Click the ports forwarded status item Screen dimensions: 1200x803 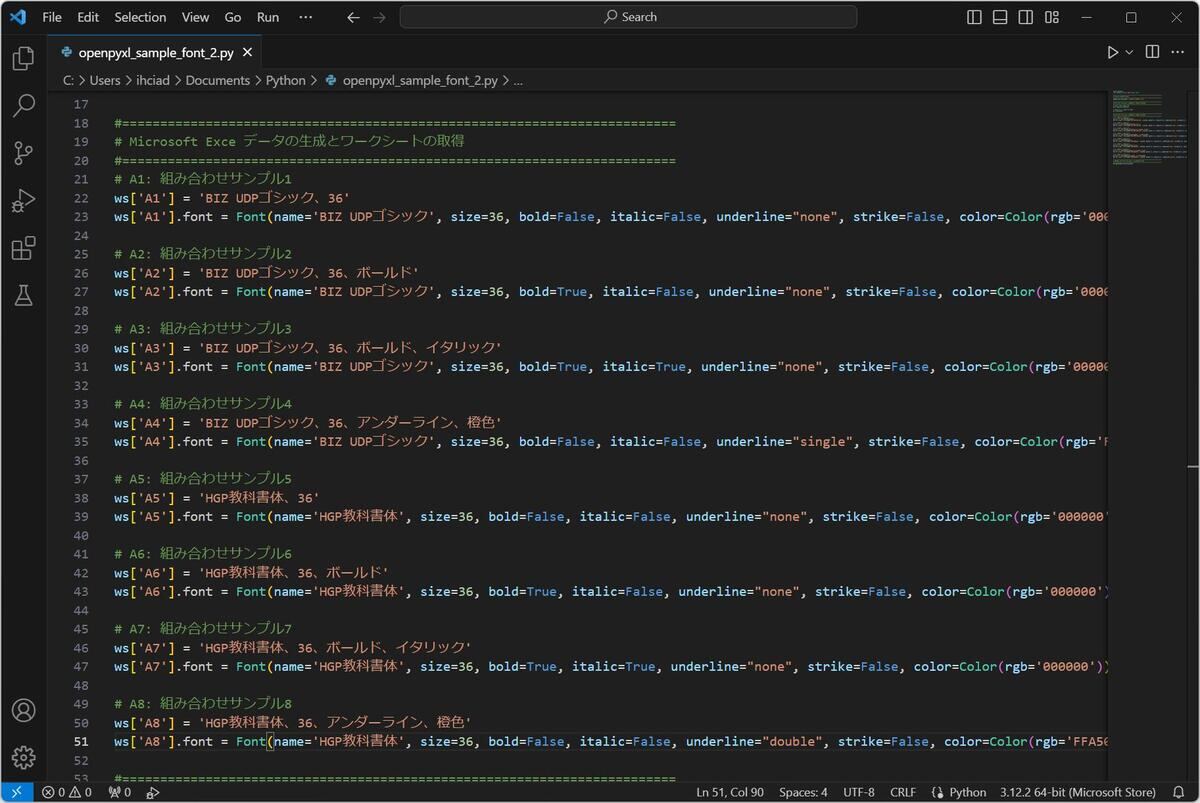click(119, 792)
